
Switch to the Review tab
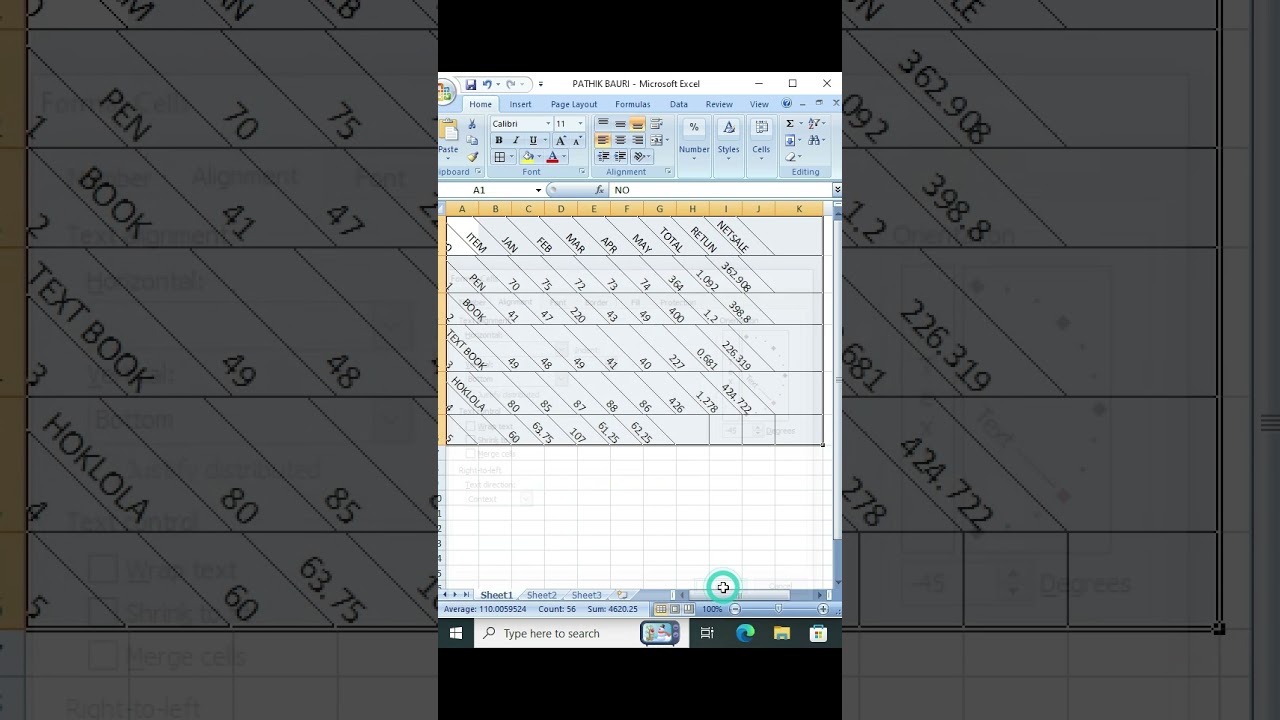click(x=719, y=104)
